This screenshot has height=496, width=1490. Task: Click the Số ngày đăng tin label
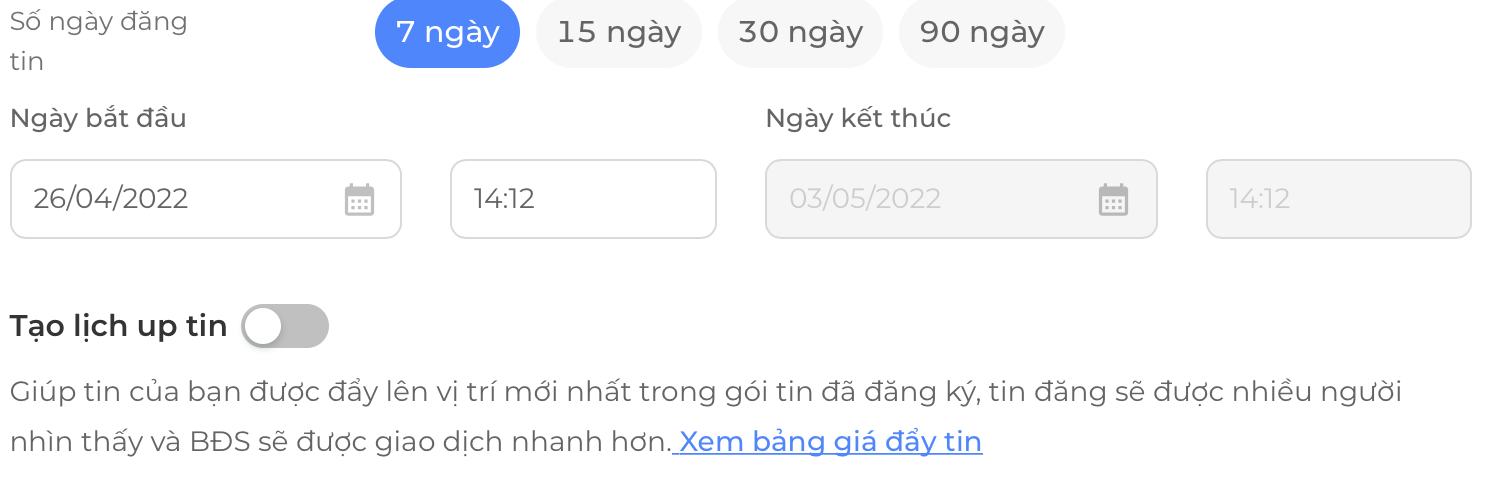click(x=99, y=41)
